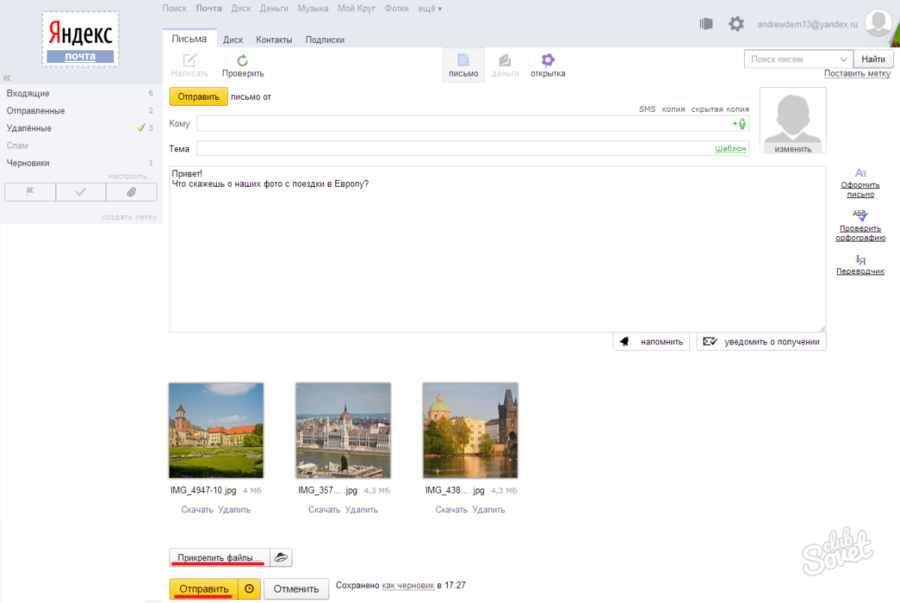Open the Подписки tab
900x603 pixels.
[325, 40]
